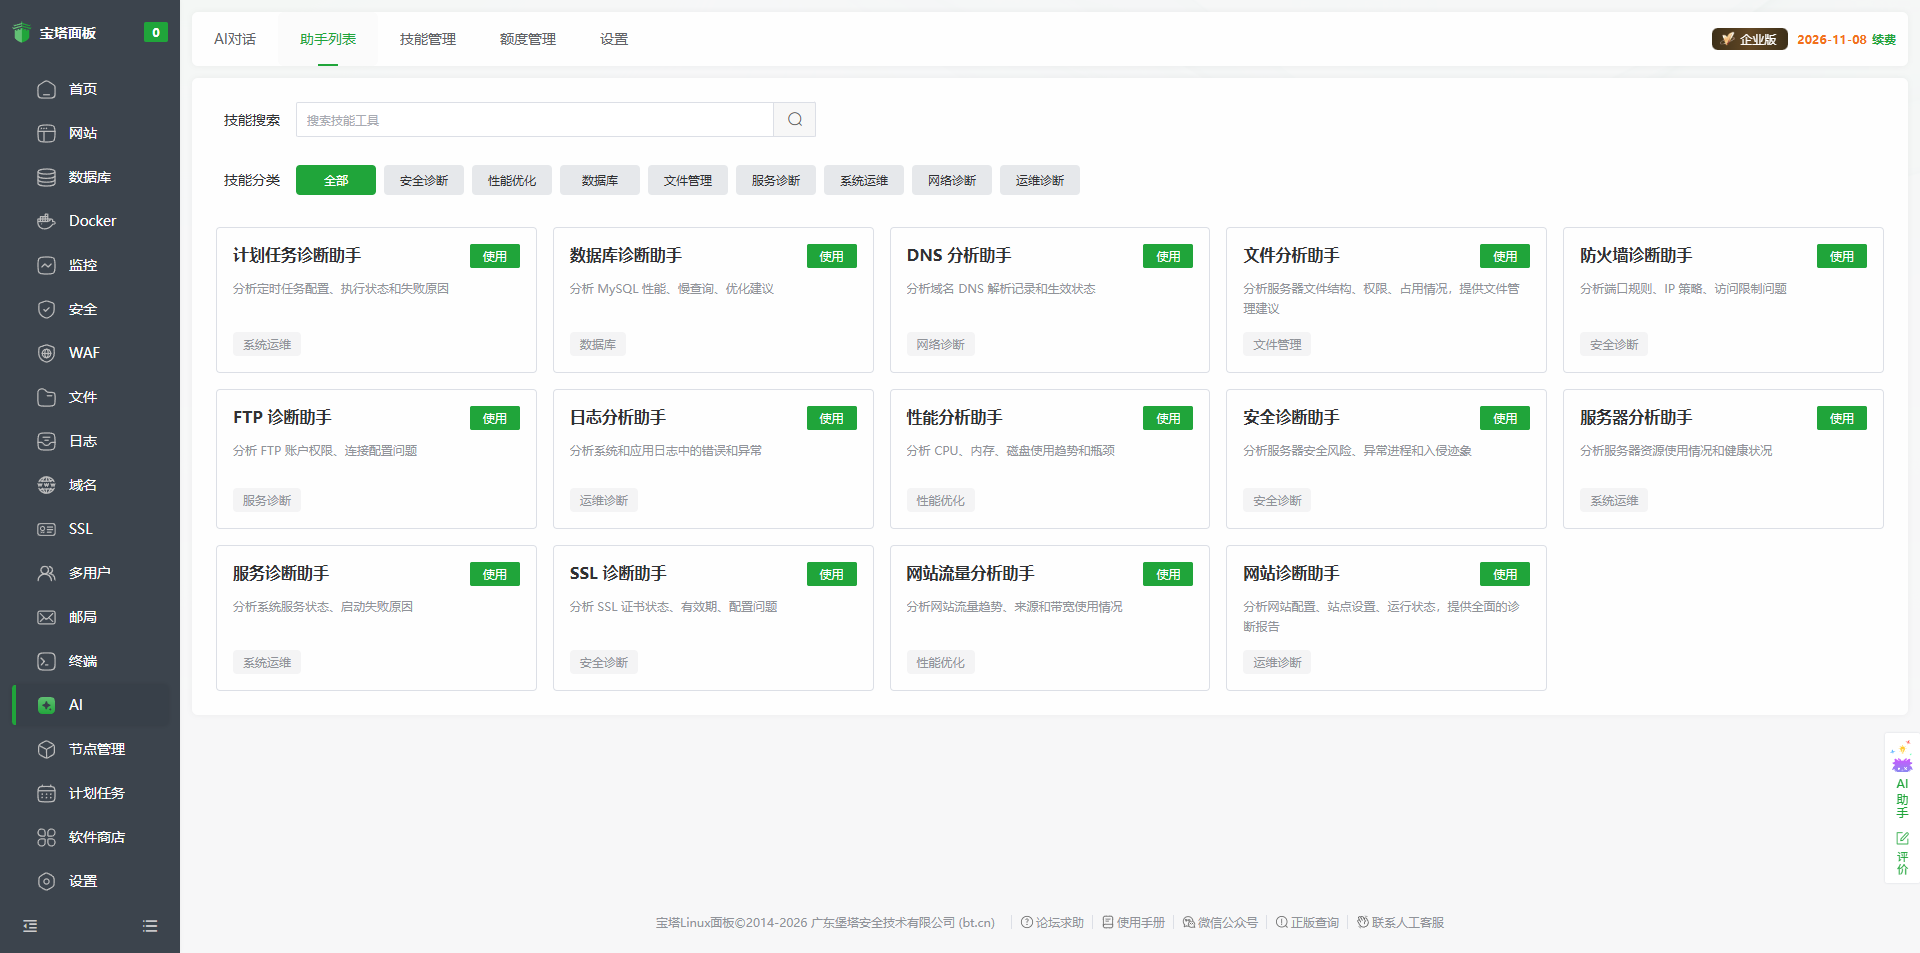Image resolution: width=1920 pixels, height=953 pixels.
Task: Click the search magnifier icon button
Action: (x=794, y=120)
